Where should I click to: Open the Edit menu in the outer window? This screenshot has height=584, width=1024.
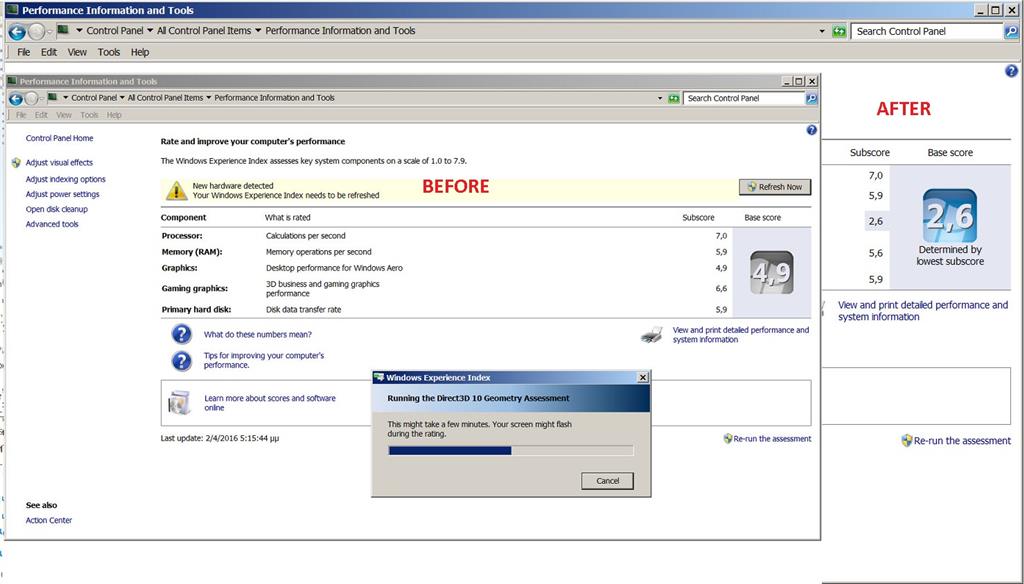click(49, 52)
